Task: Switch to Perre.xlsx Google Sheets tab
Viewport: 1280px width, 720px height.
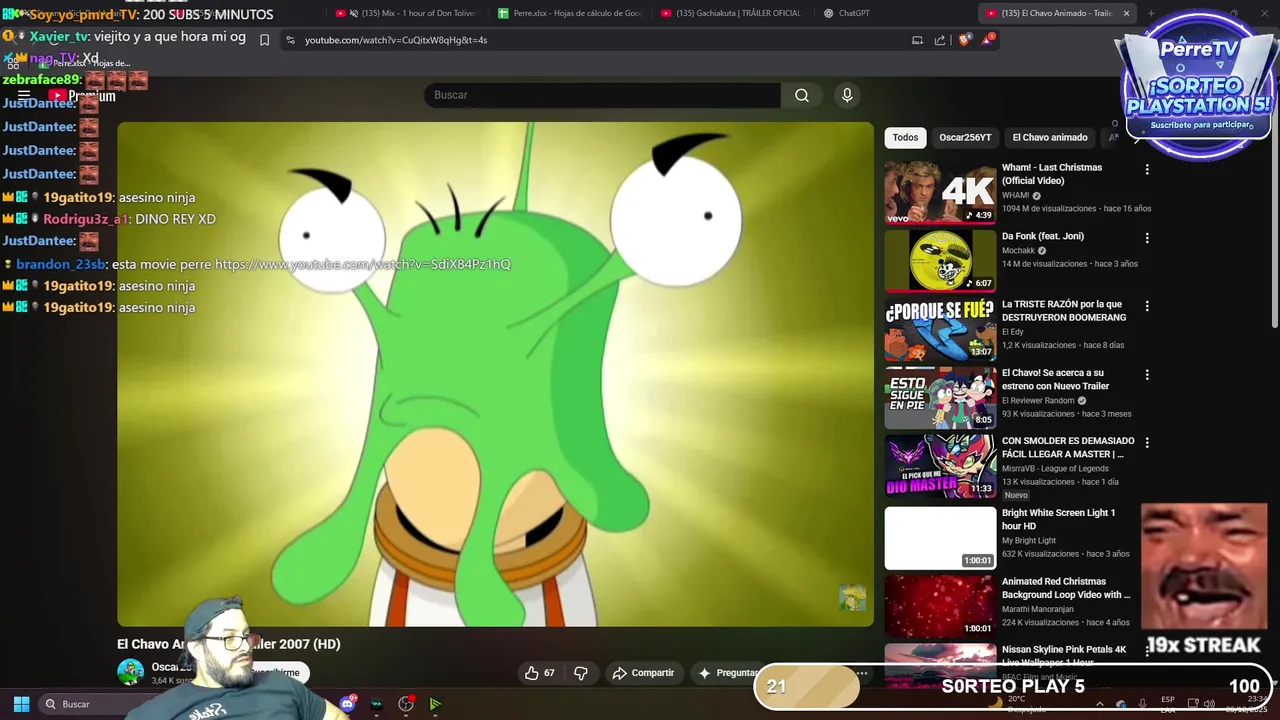Action: point(570,13)
